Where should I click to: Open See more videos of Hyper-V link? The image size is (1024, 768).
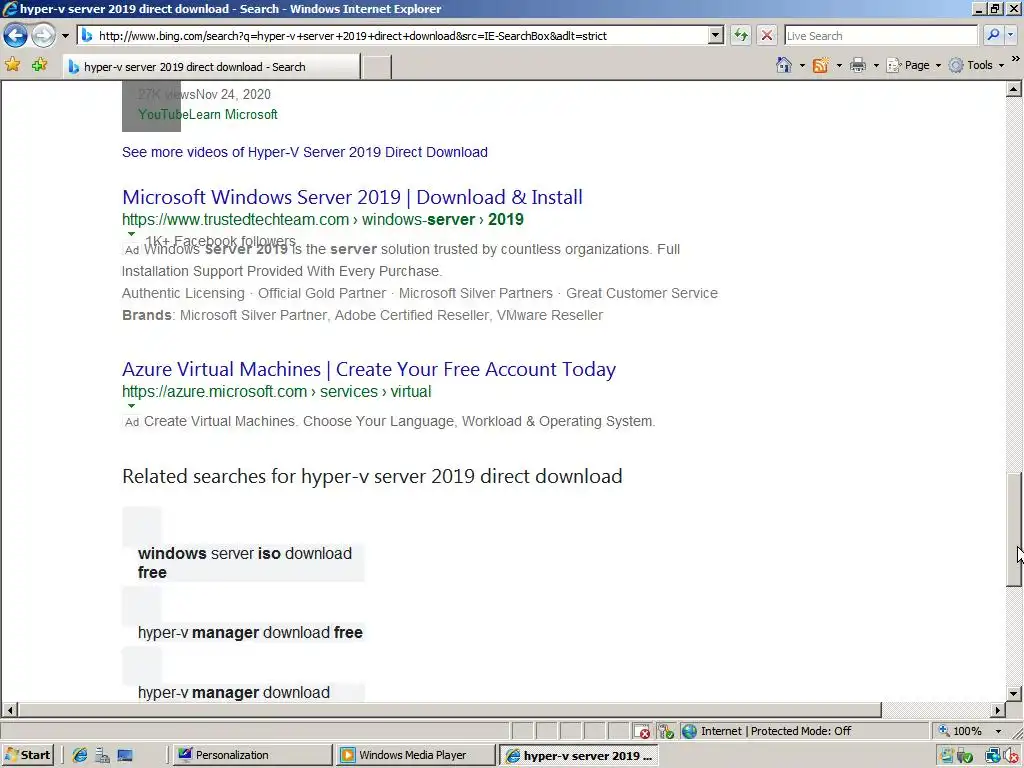click(304, 152)
